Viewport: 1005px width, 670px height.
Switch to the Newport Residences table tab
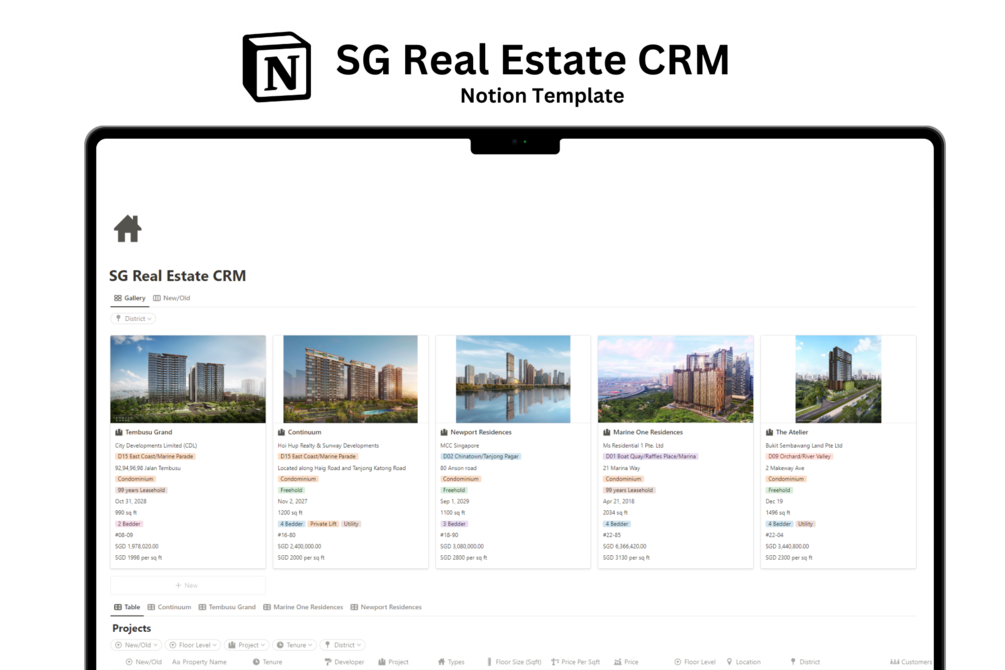(x=386, y=607)
